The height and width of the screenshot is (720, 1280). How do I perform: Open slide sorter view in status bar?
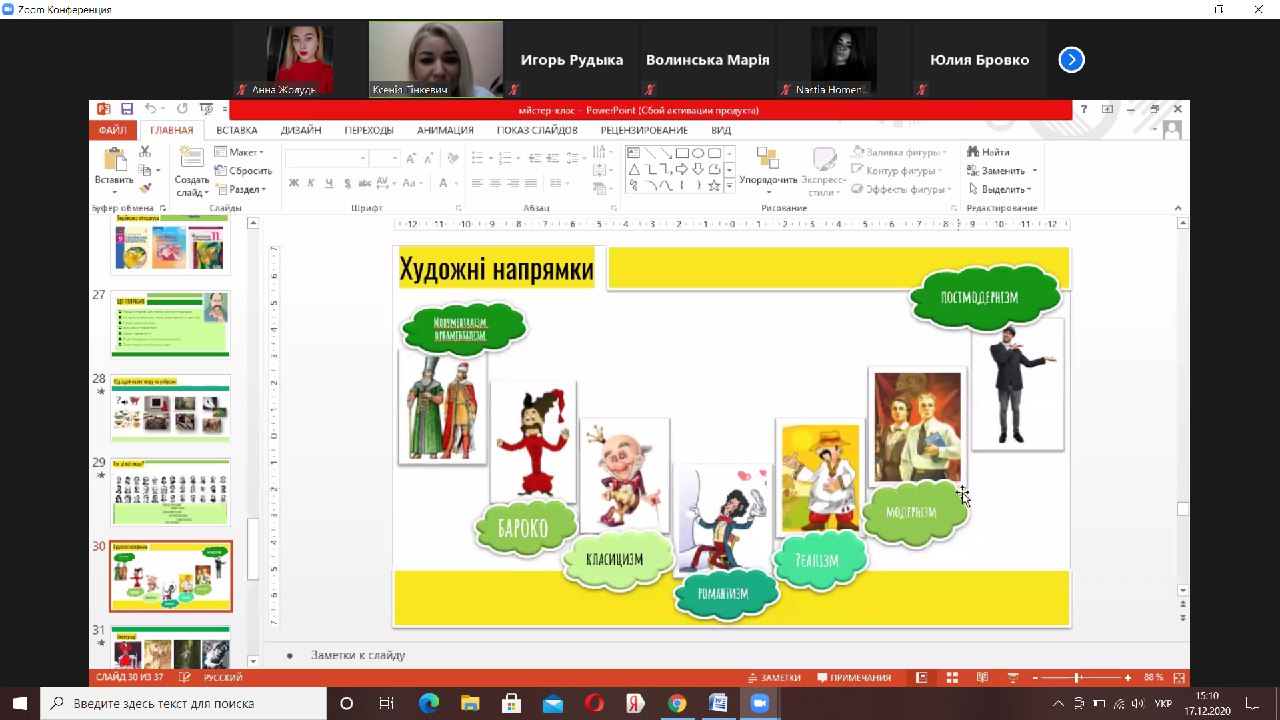point(951,678)
